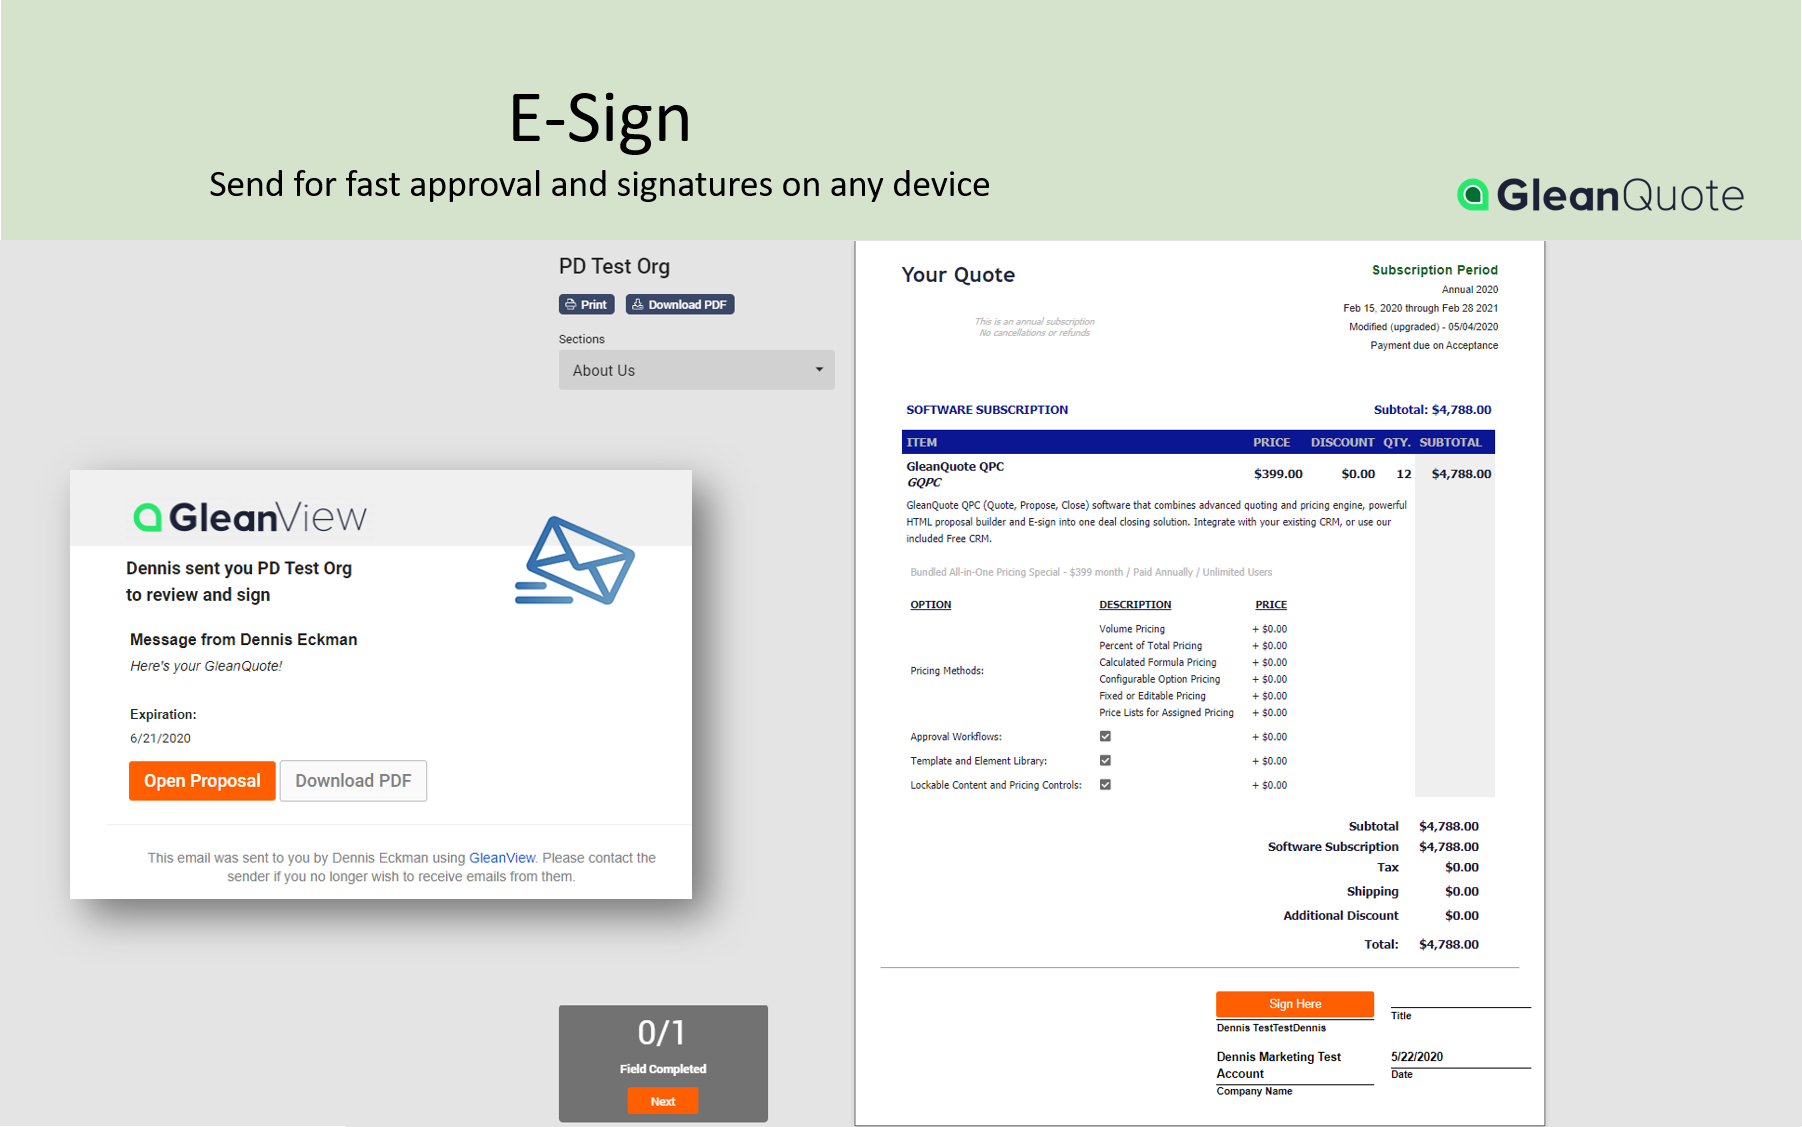Viewport: 1802px width, 1127px height.
Task: Click the 0/1 Field Completed progress indicator
Action: coord(662,1030)
